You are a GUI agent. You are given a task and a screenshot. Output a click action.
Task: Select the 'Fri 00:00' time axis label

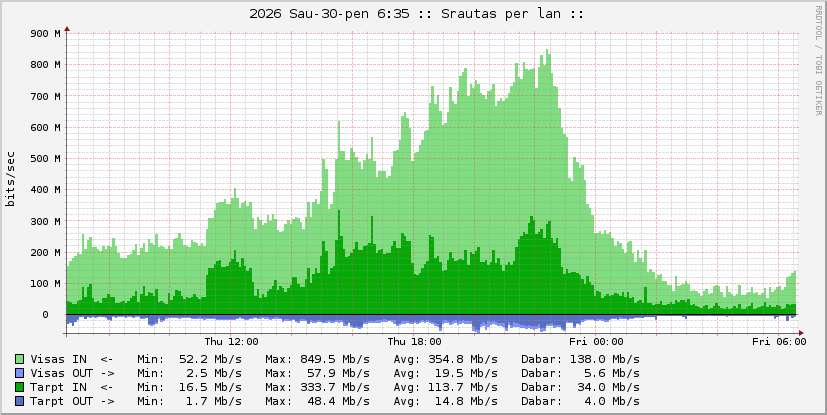pos(603,340)
